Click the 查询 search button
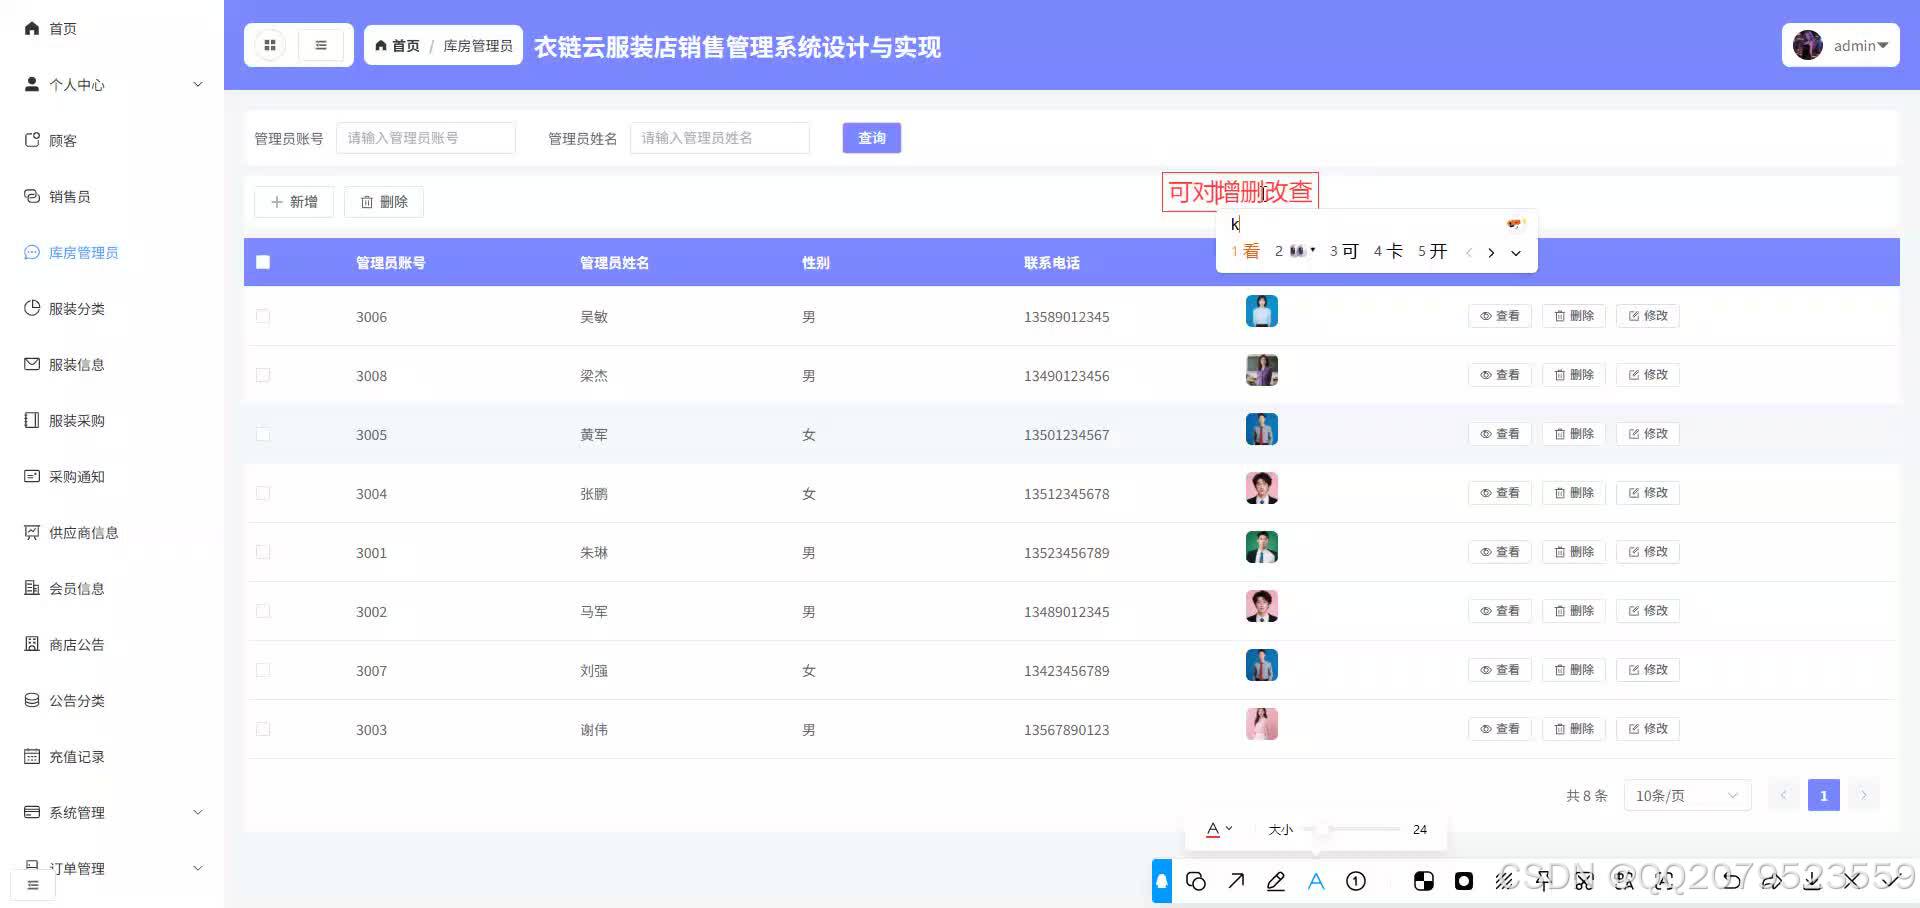The height and width of the screenshot is (908, 1920). 872,138
